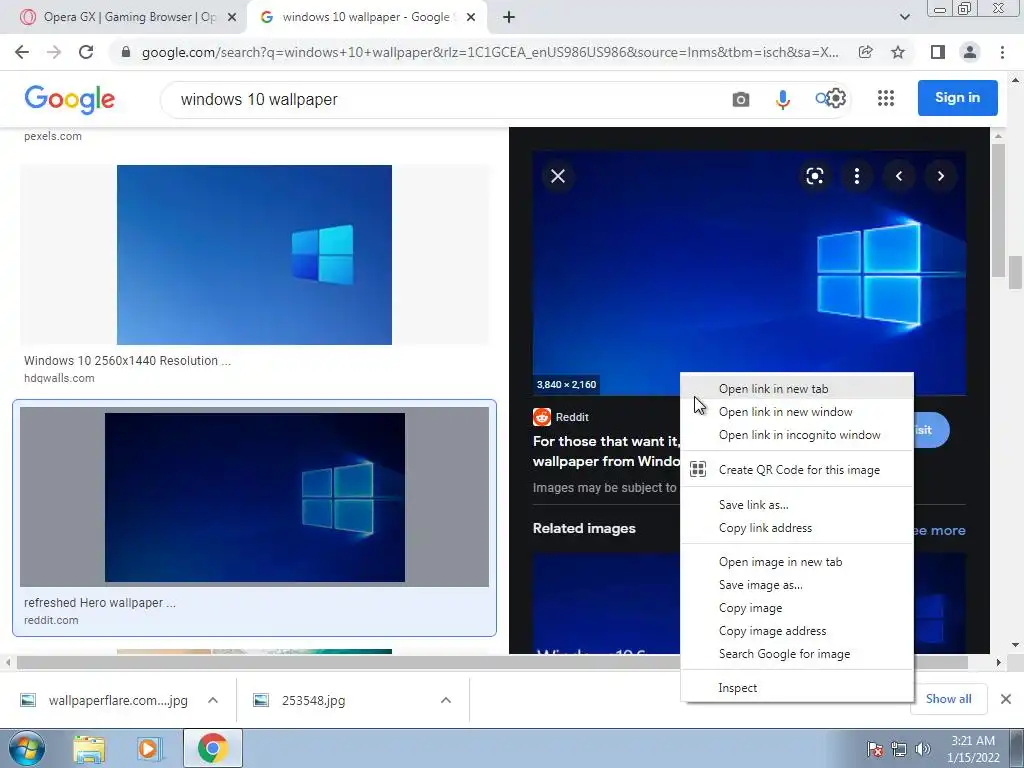Click the reddit.com source link

[51, 620]
